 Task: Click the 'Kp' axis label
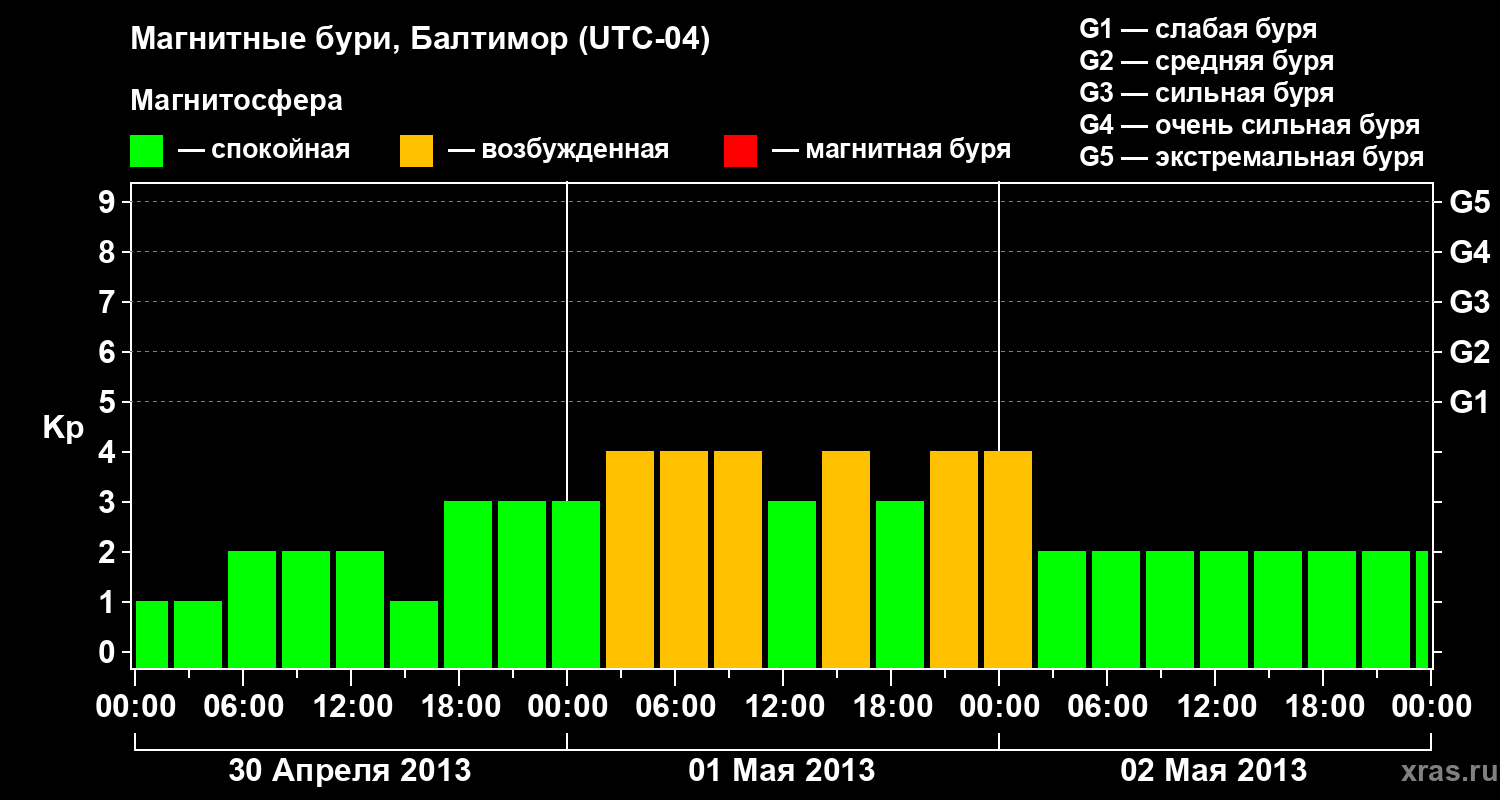[x=63, y=428]
